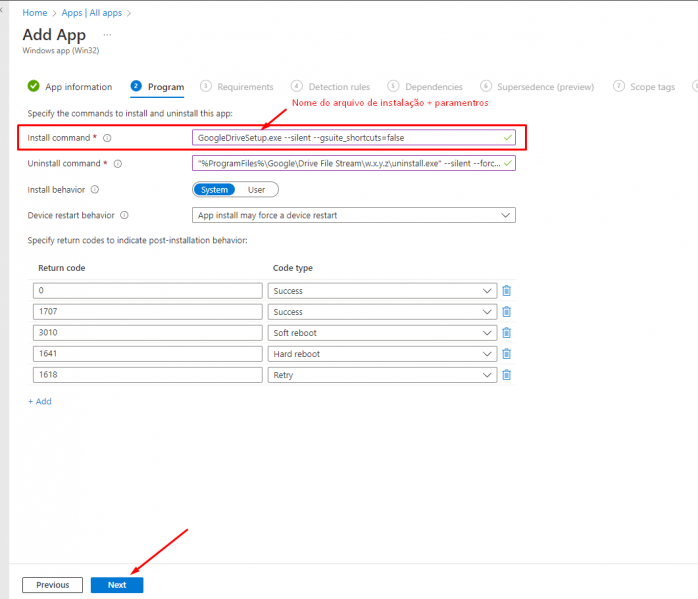The width and height of the screenshot is (698, 599).
Task: Click info icon beside Install behavior
Action: (x=95, y=190)
